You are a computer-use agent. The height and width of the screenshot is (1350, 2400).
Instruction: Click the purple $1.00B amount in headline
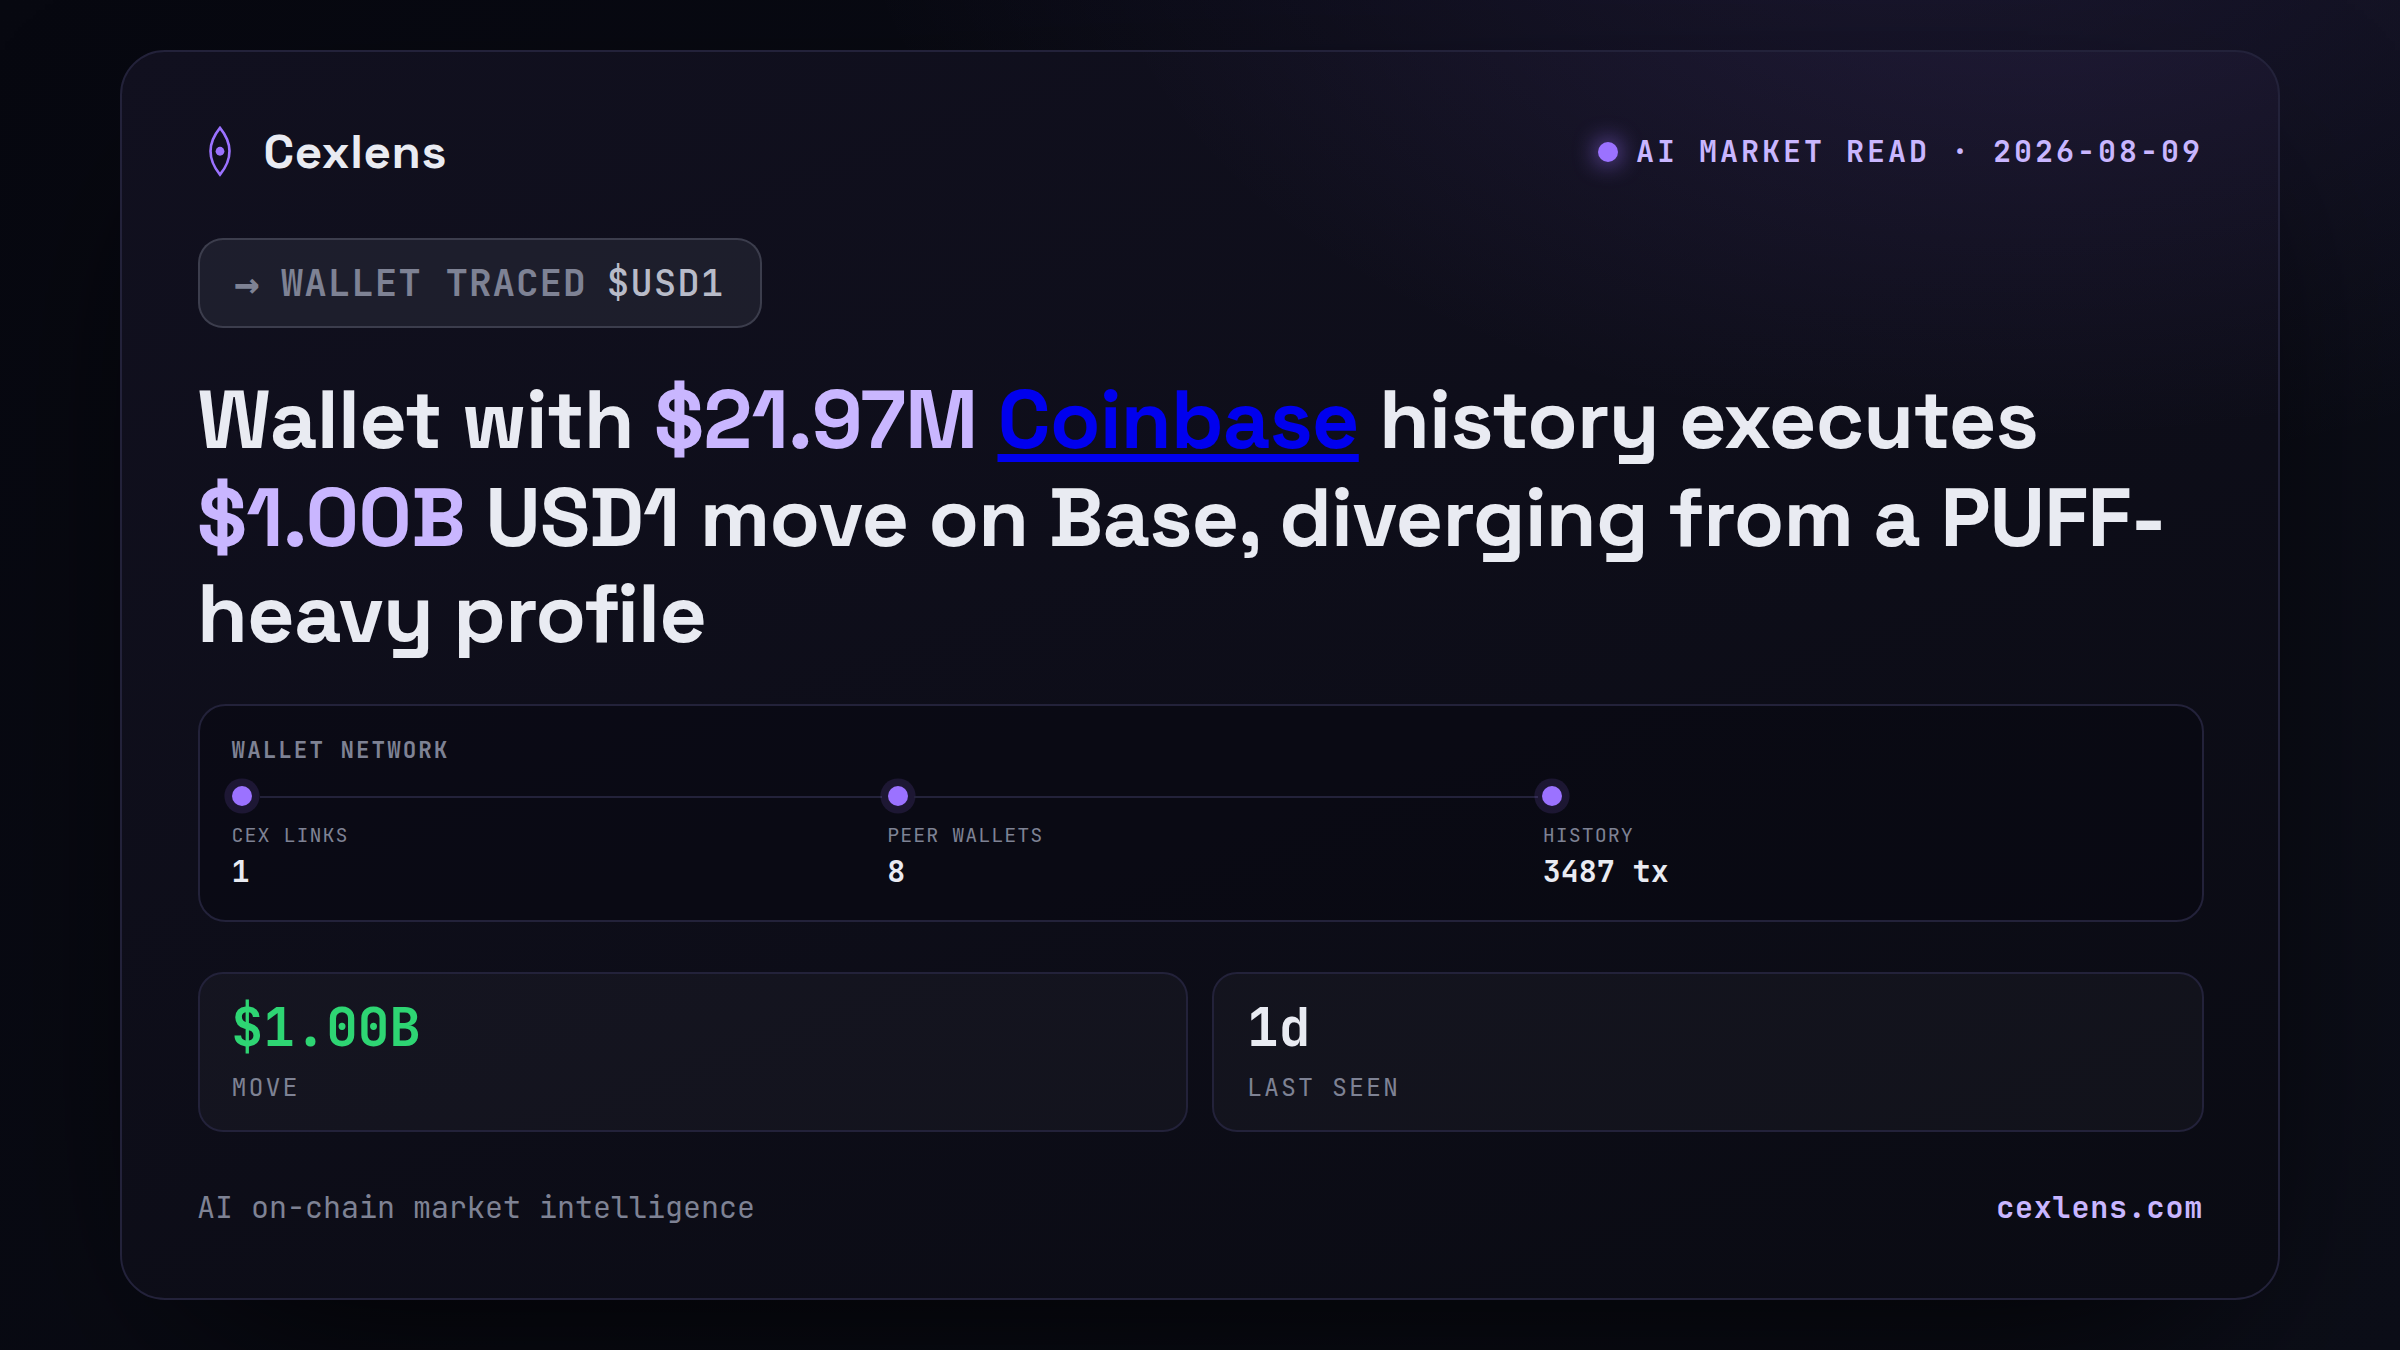tap(331, 519)
